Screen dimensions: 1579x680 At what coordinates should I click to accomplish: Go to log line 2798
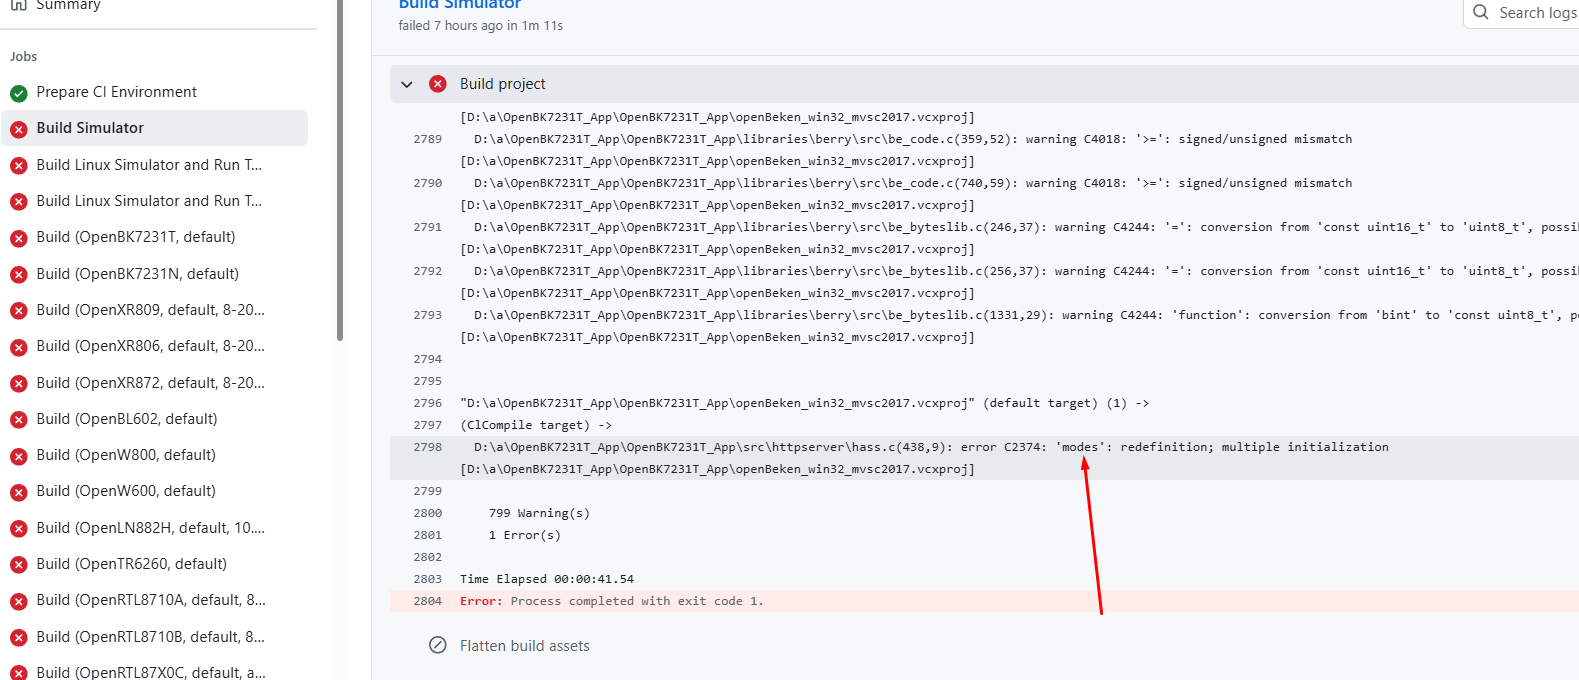(427, 447)
